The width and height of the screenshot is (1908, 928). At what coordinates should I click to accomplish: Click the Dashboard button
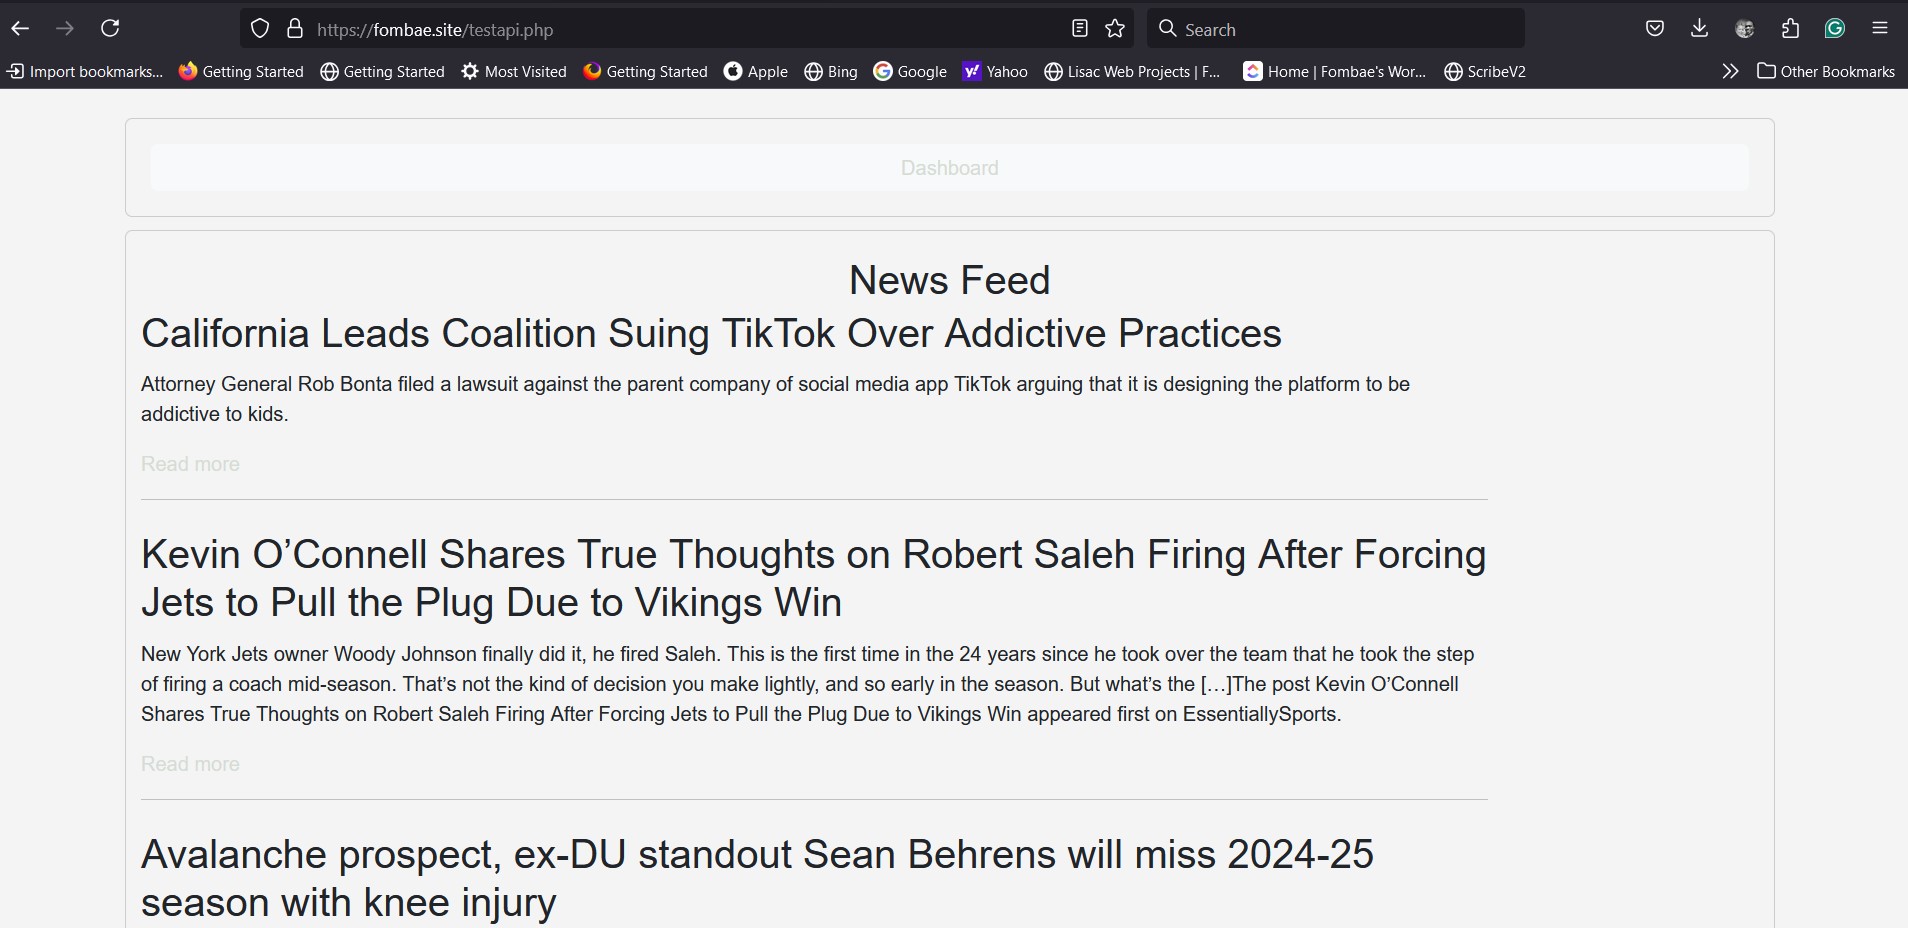(949, 168)
